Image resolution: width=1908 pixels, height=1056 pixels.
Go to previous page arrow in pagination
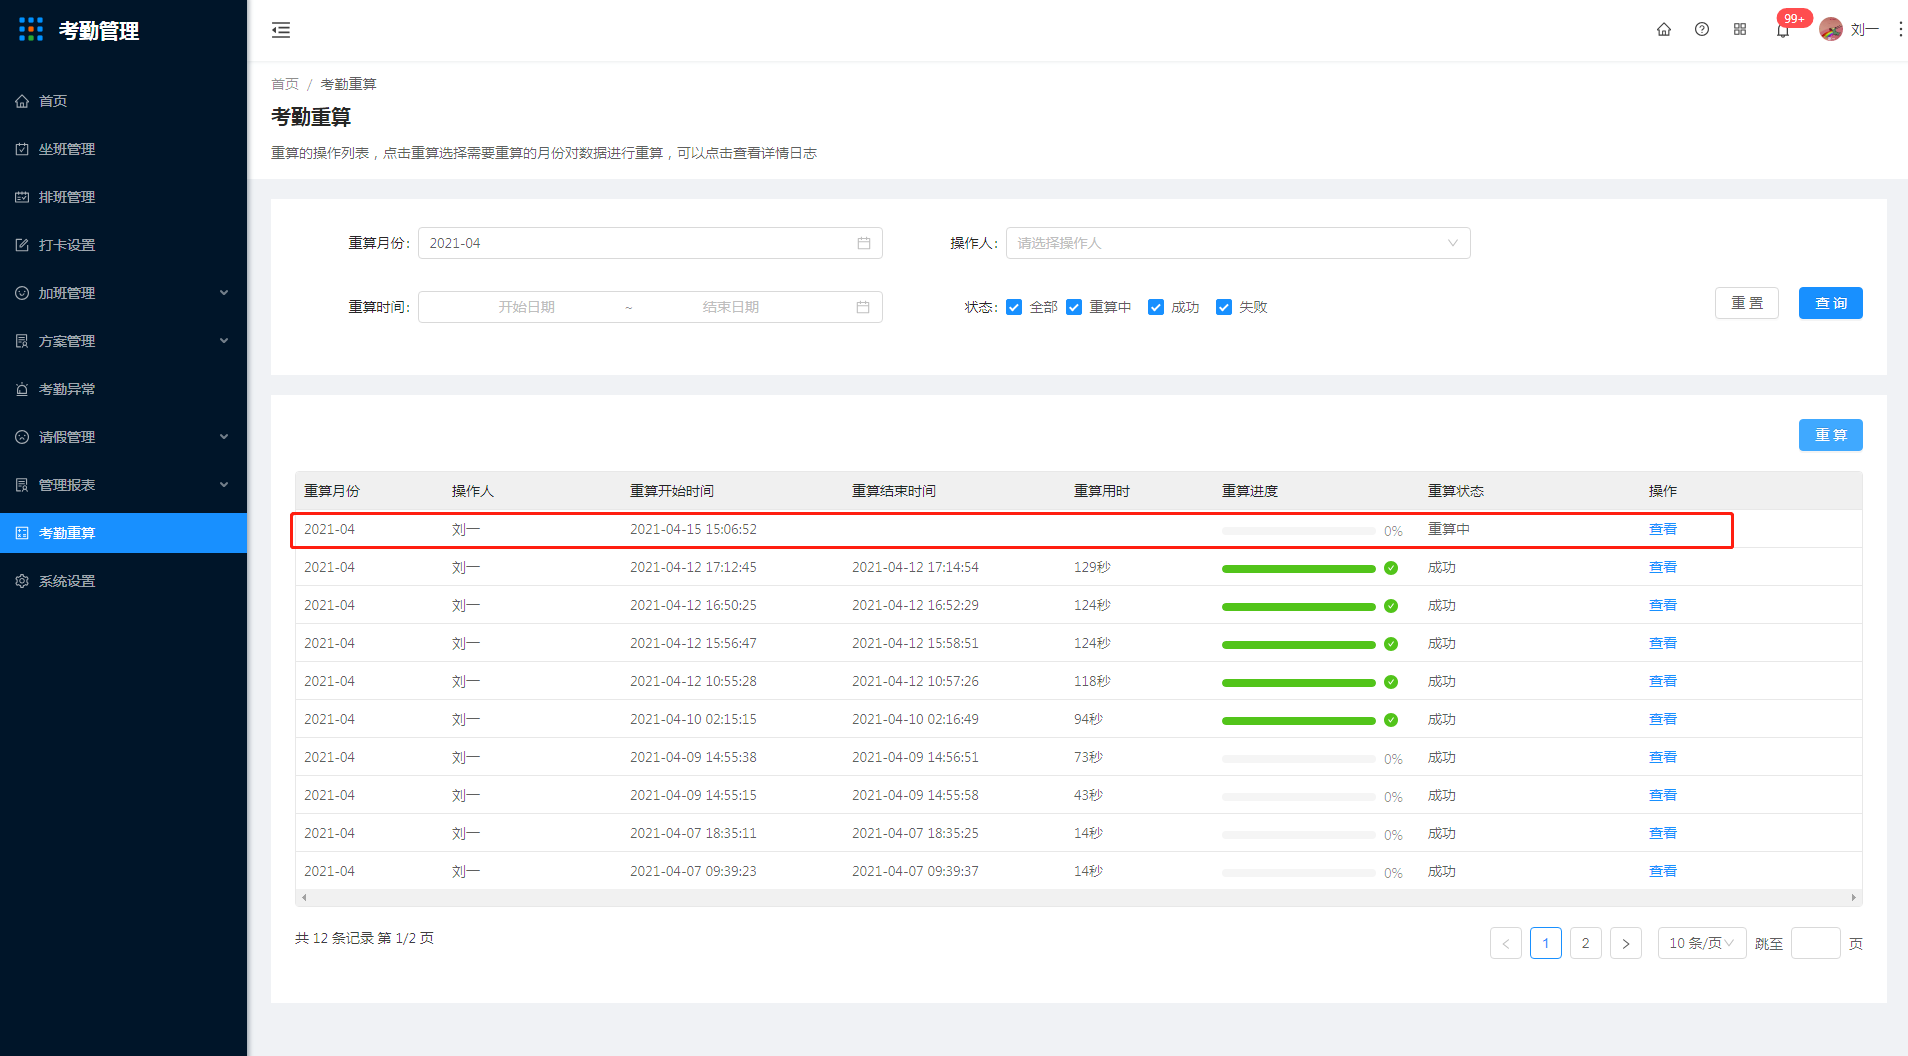1506,943
